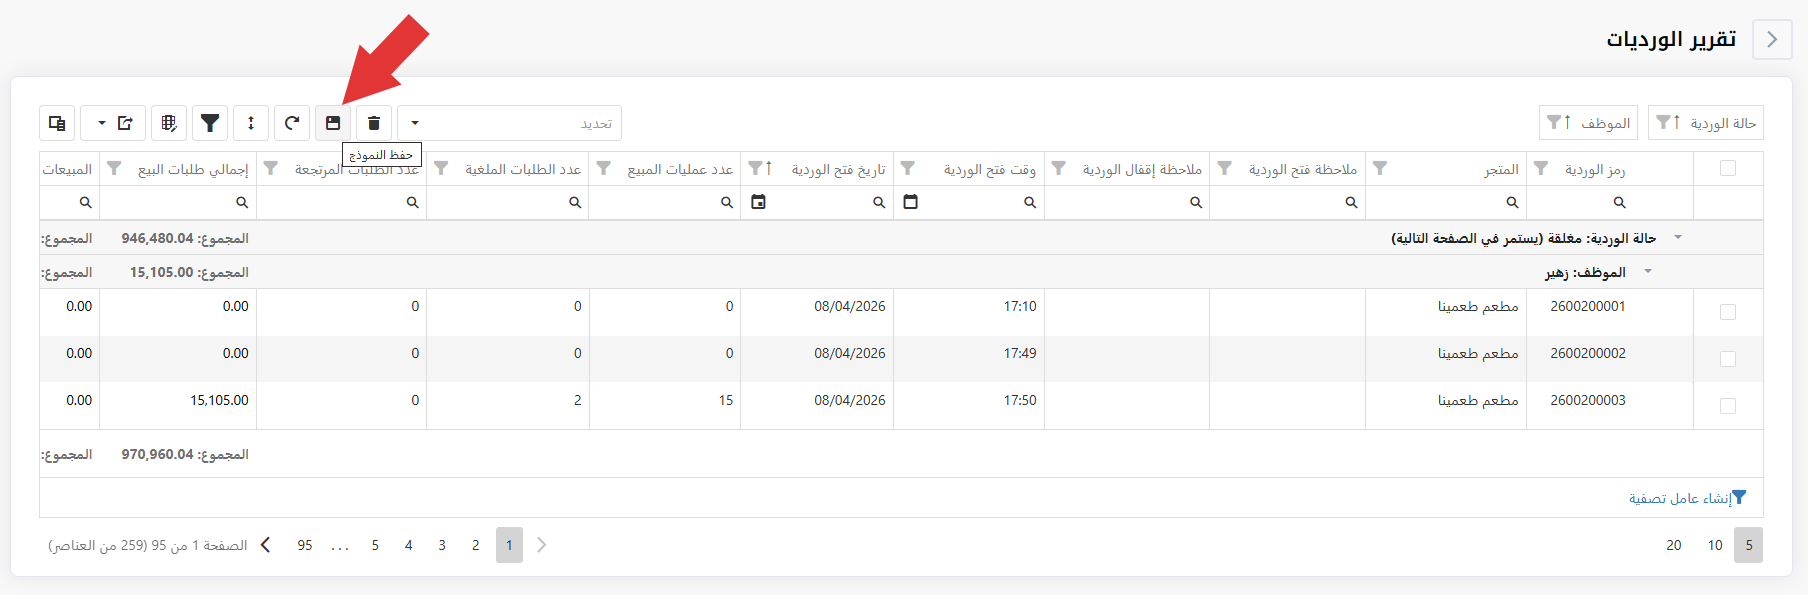The image size is (1808, 595).
Task: Click the up-down arrows toolbar icon
Action: coord(251,123)
